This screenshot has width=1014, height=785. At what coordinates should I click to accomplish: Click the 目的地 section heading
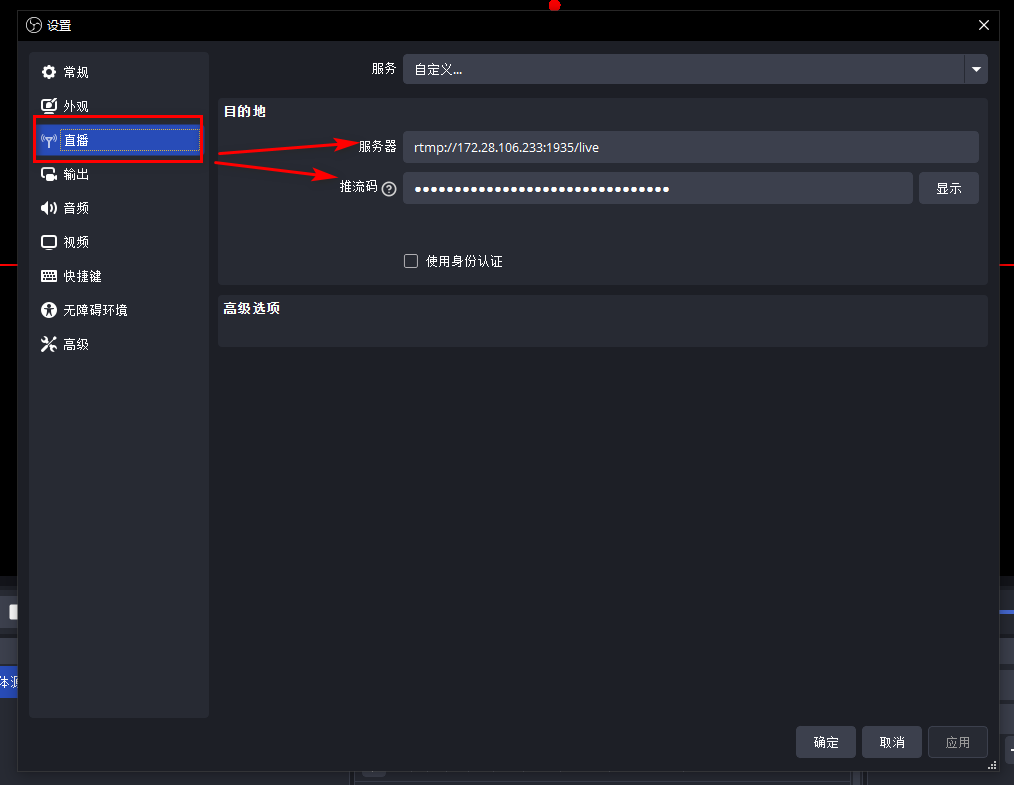pyautogui.click(x=244, y=111)
